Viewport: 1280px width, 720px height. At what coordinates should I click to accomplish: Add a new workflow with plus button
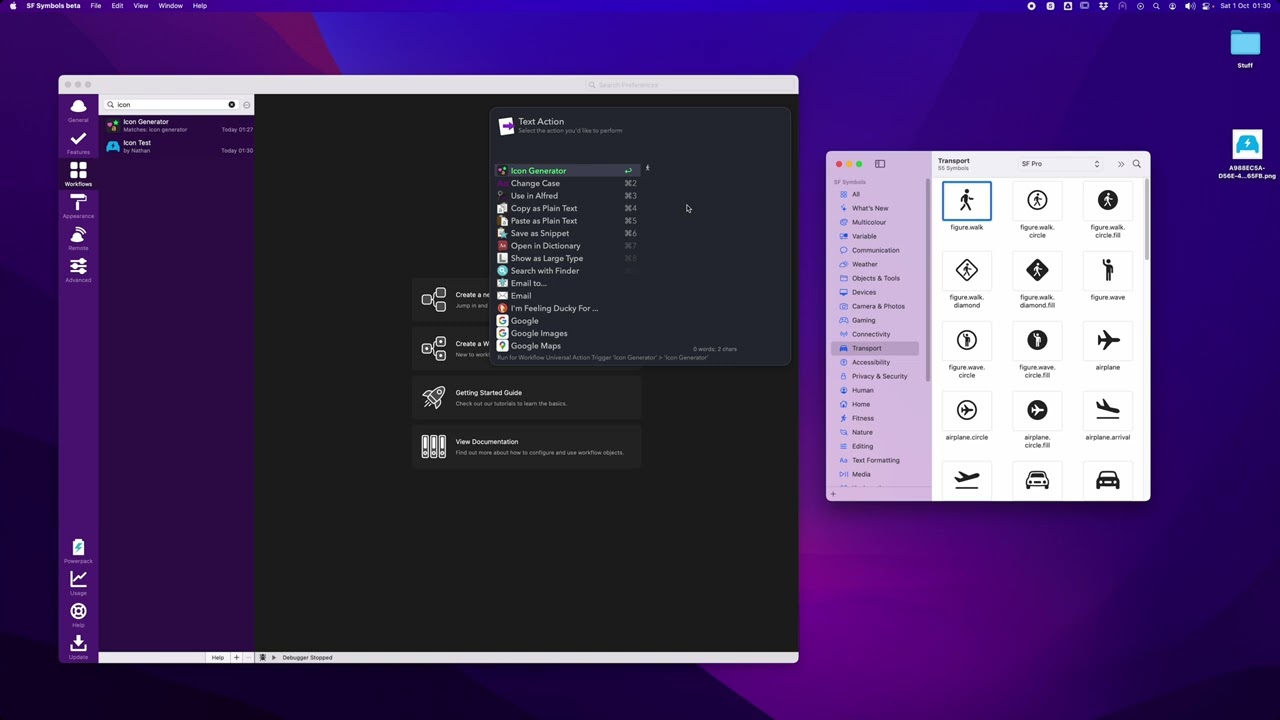[236, 657]
